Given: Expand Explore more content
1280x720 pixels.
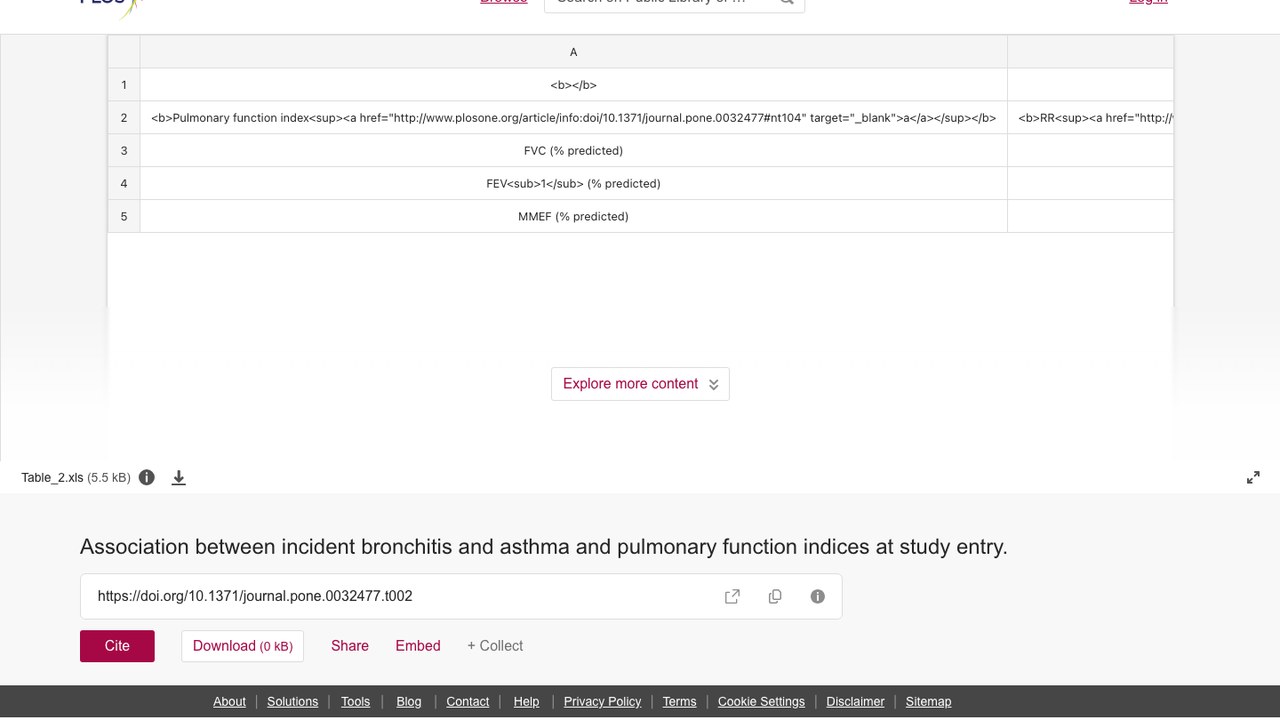Looking at the screenshot, I should 640,384.
